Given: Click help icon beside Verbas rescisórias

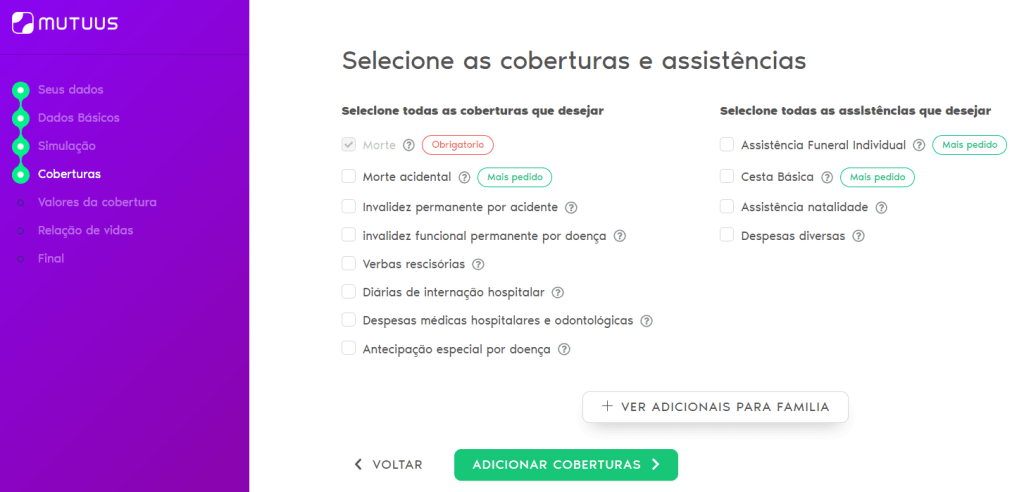Looking at the screenshot, I should [x=478, y=265].
